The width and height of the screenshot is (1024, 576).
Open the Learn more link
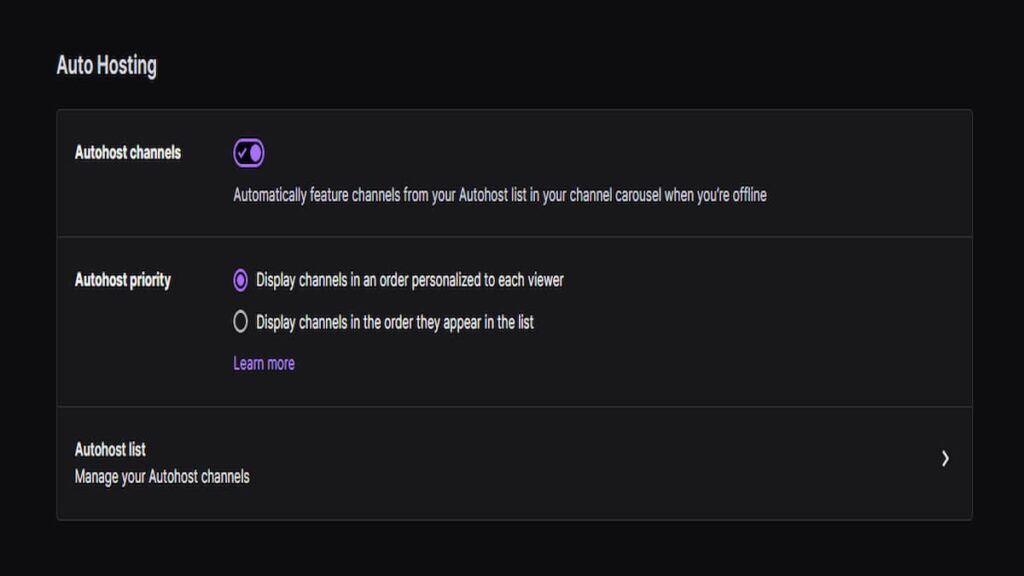264,363
